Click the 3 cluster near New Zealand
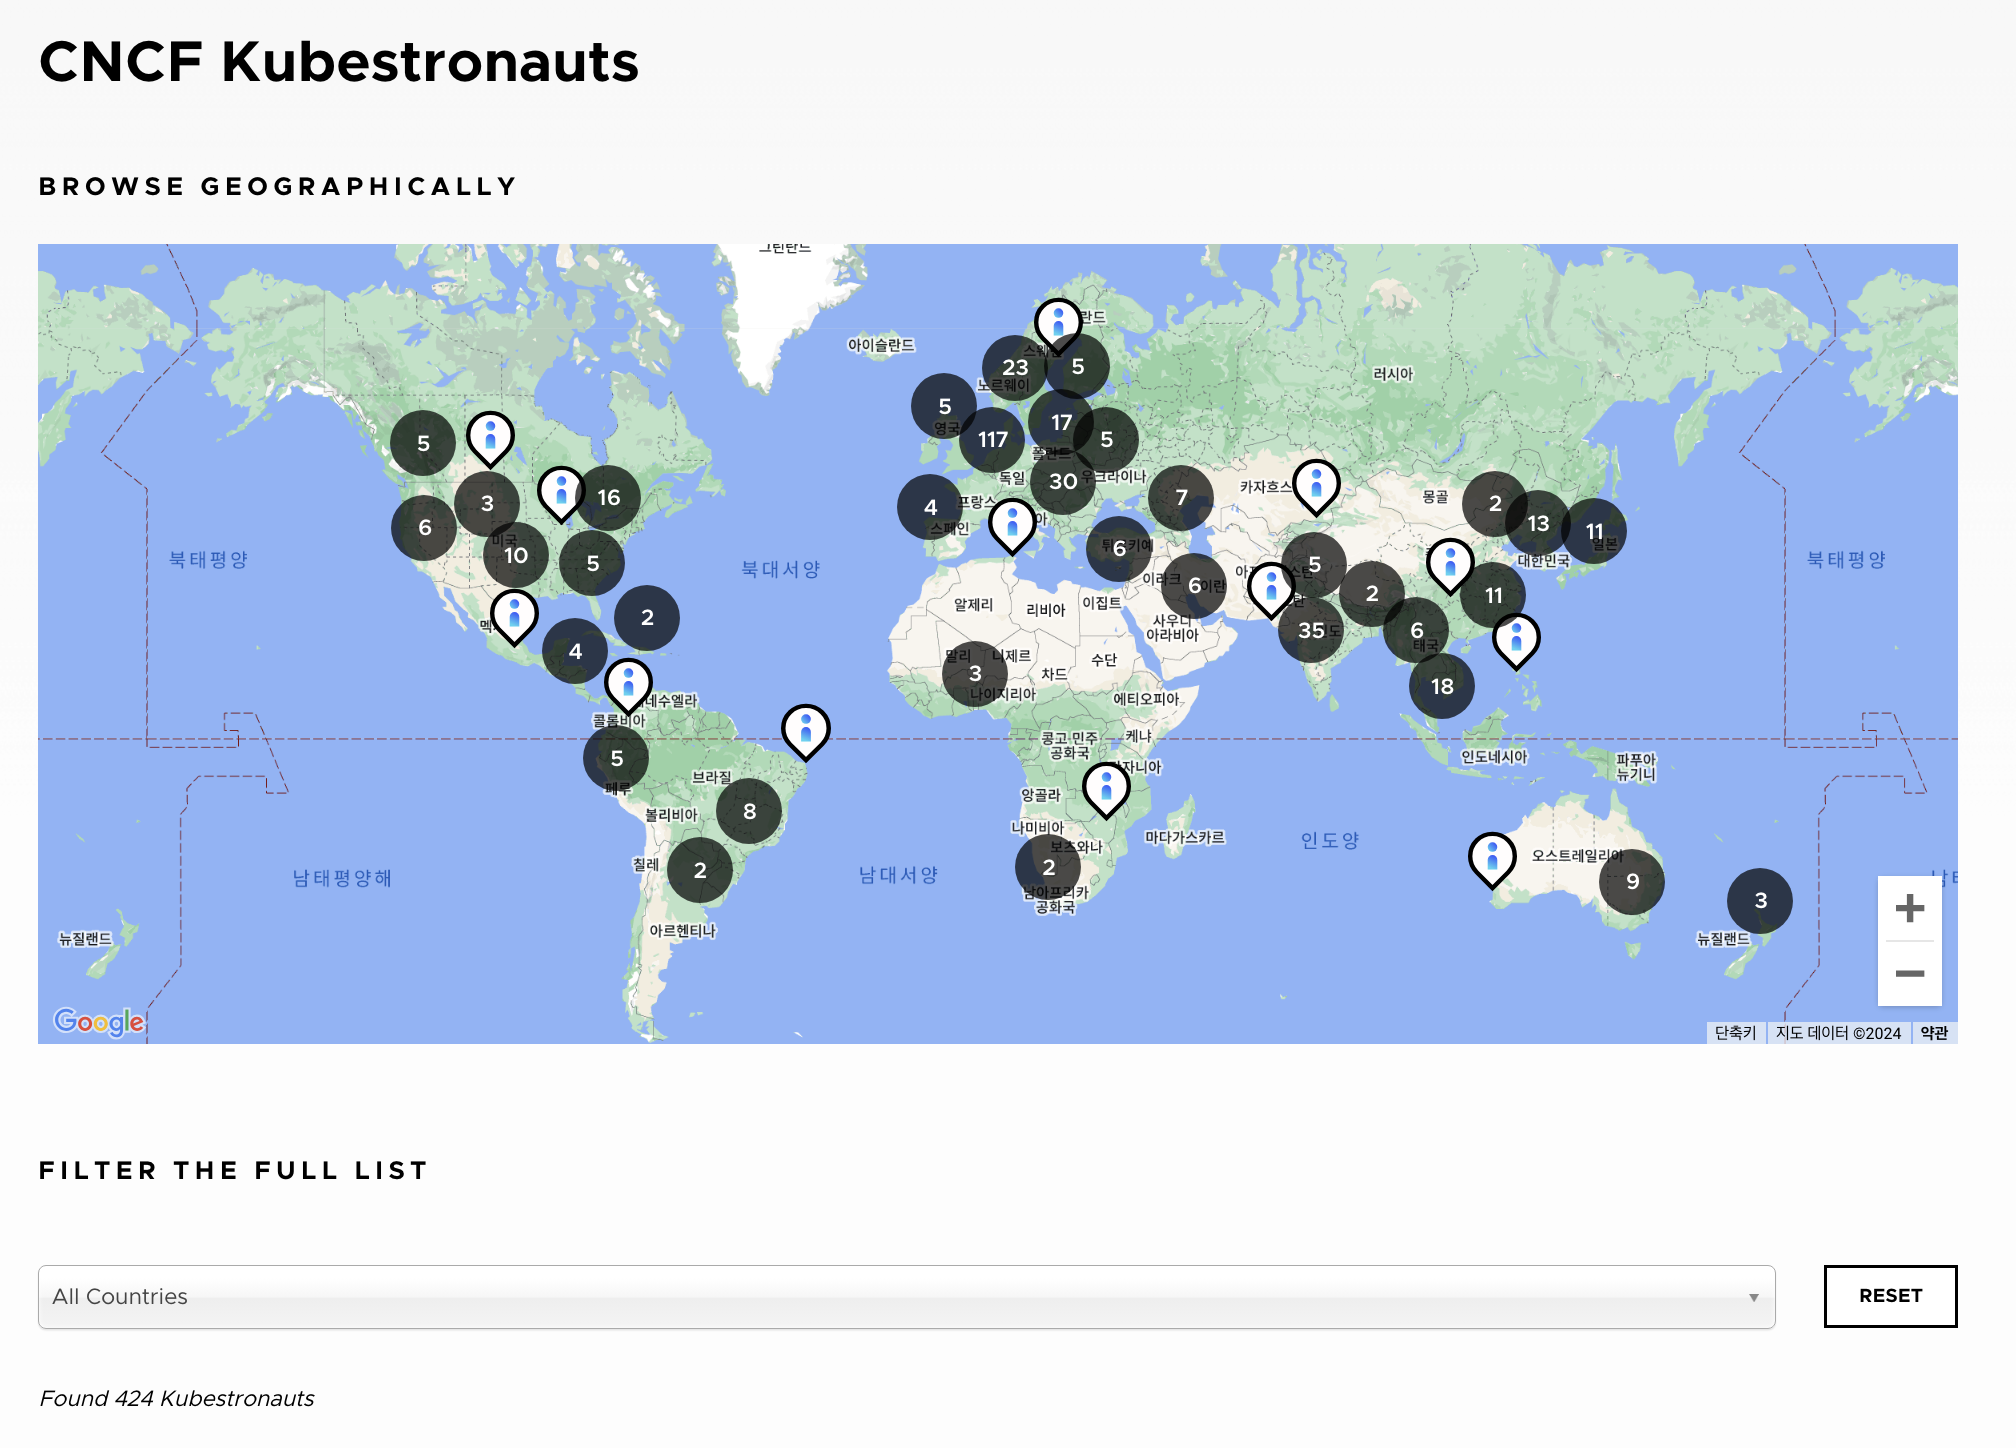 [x=1760, y=901]
